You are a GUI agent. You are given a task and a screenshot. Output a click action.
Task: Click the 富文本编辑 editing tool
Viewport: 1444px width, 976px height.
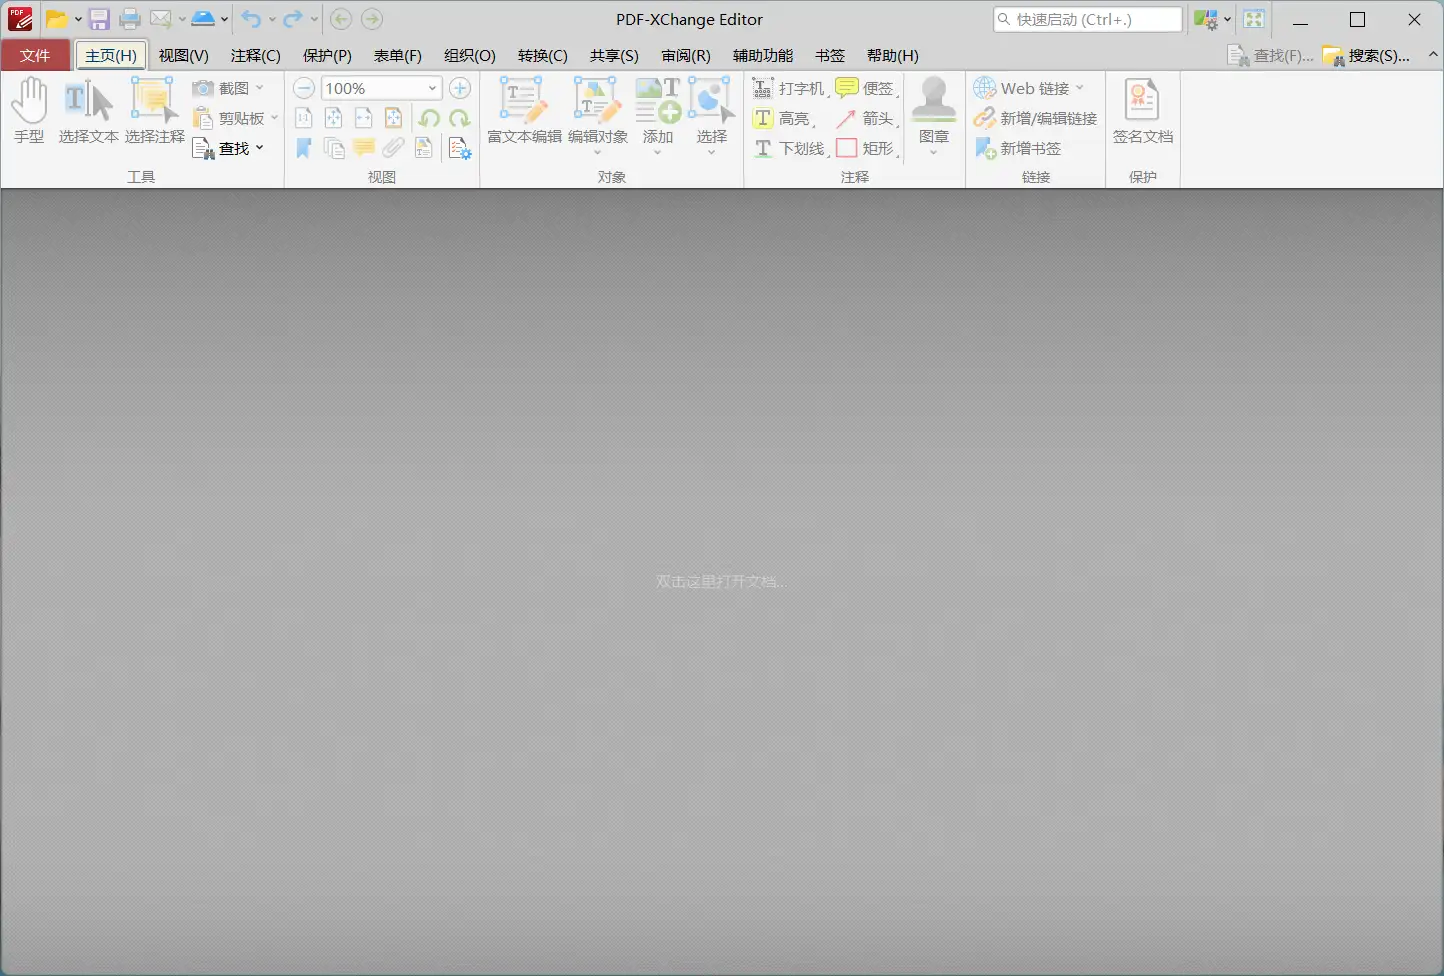click(524, 112)
